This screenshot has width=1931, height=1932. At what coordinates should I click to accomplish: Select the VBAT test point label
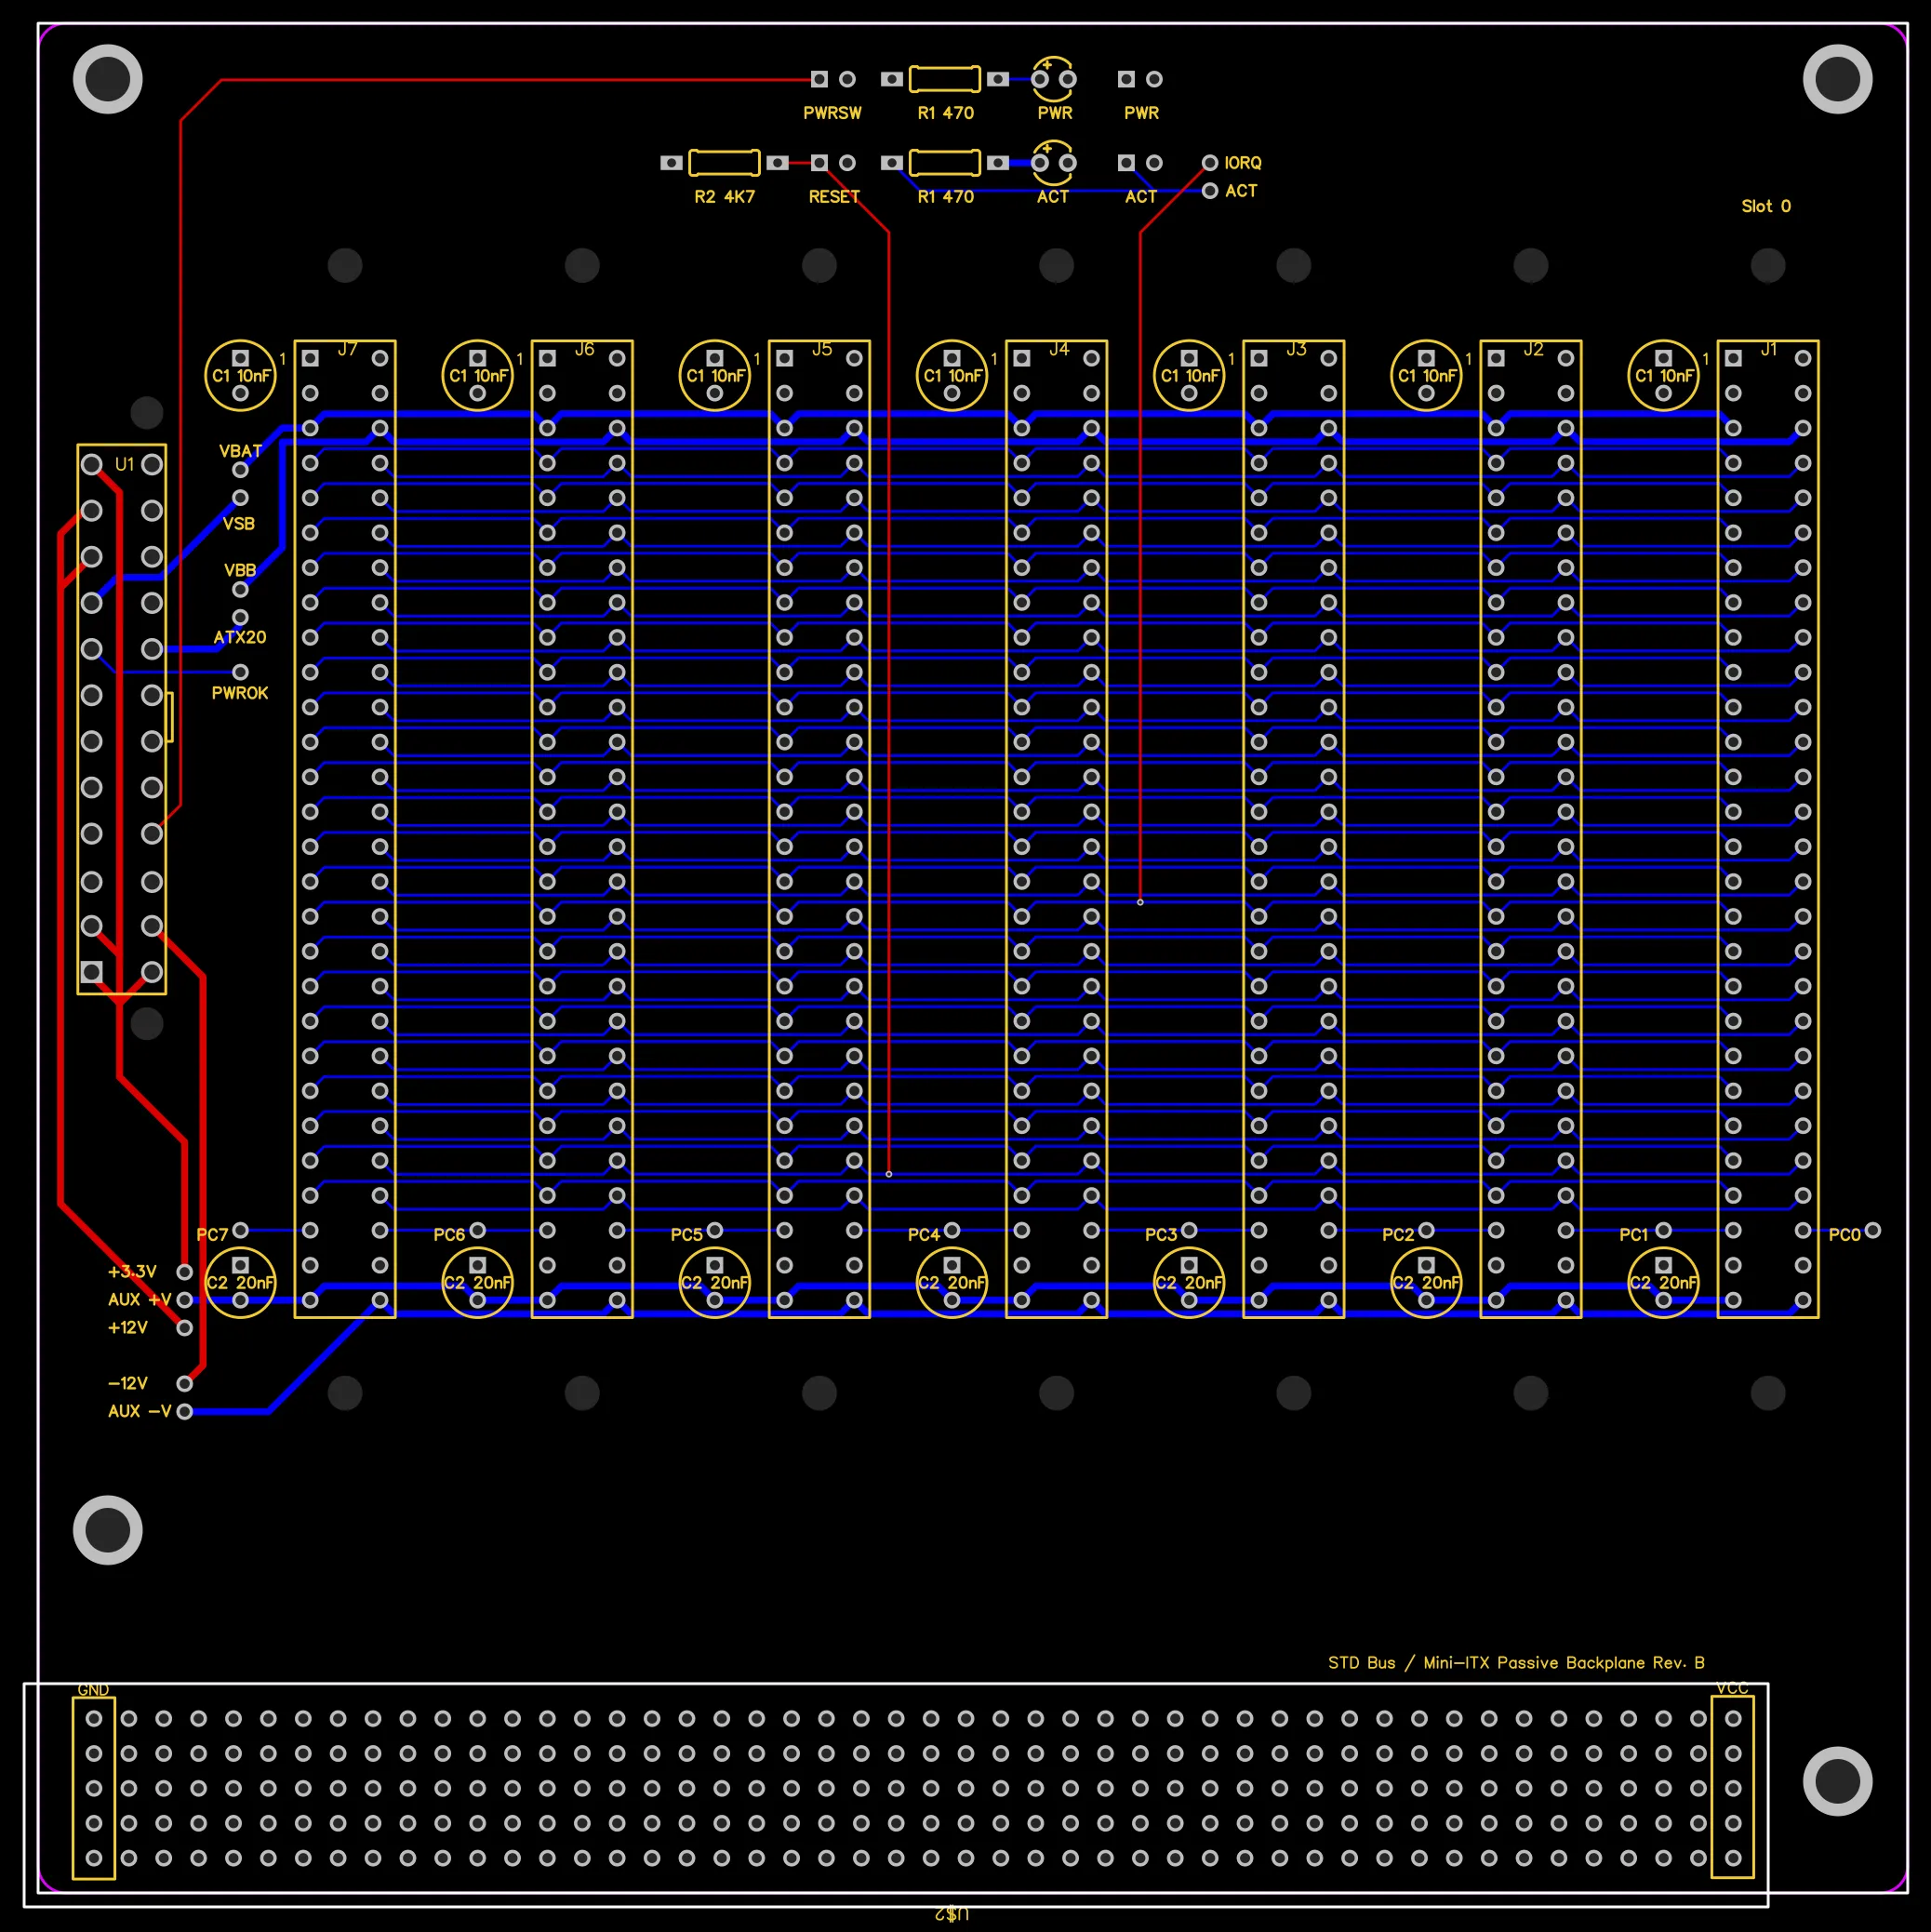point(240,451)
